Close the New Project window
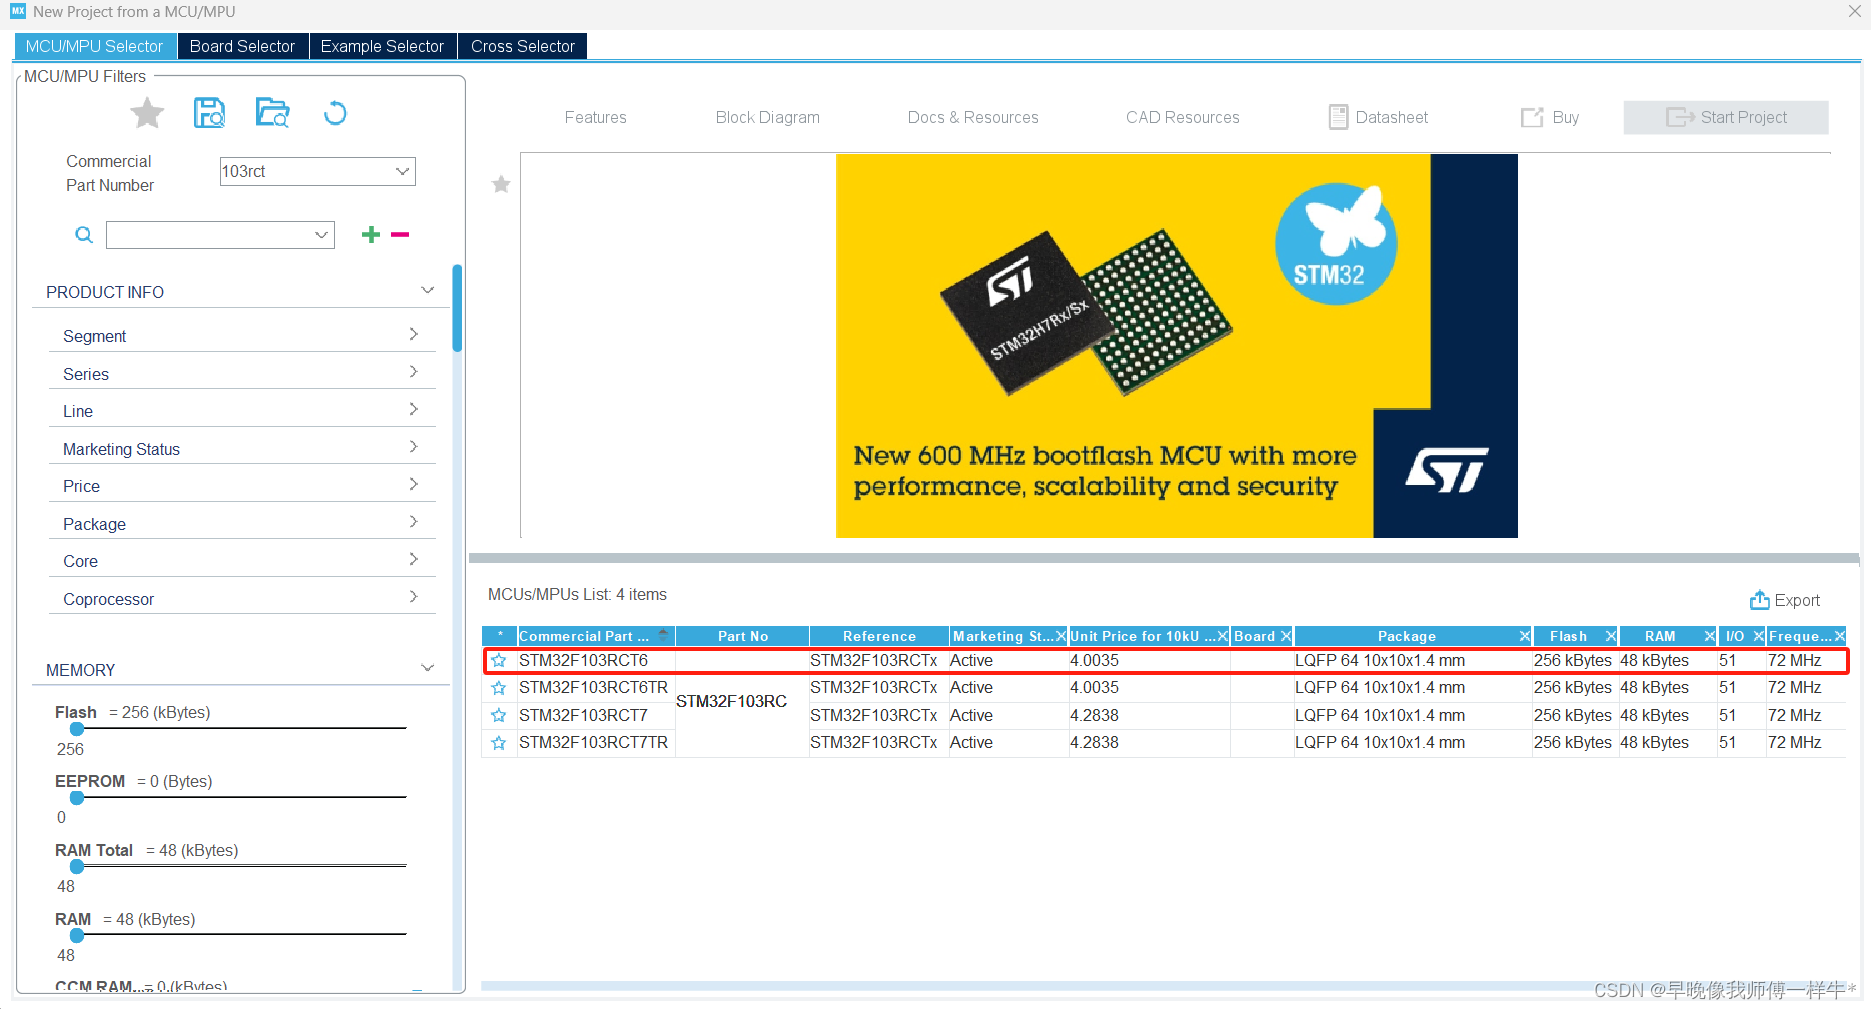Viewport: 1871px width, 1009px height. coord(1854,12)
